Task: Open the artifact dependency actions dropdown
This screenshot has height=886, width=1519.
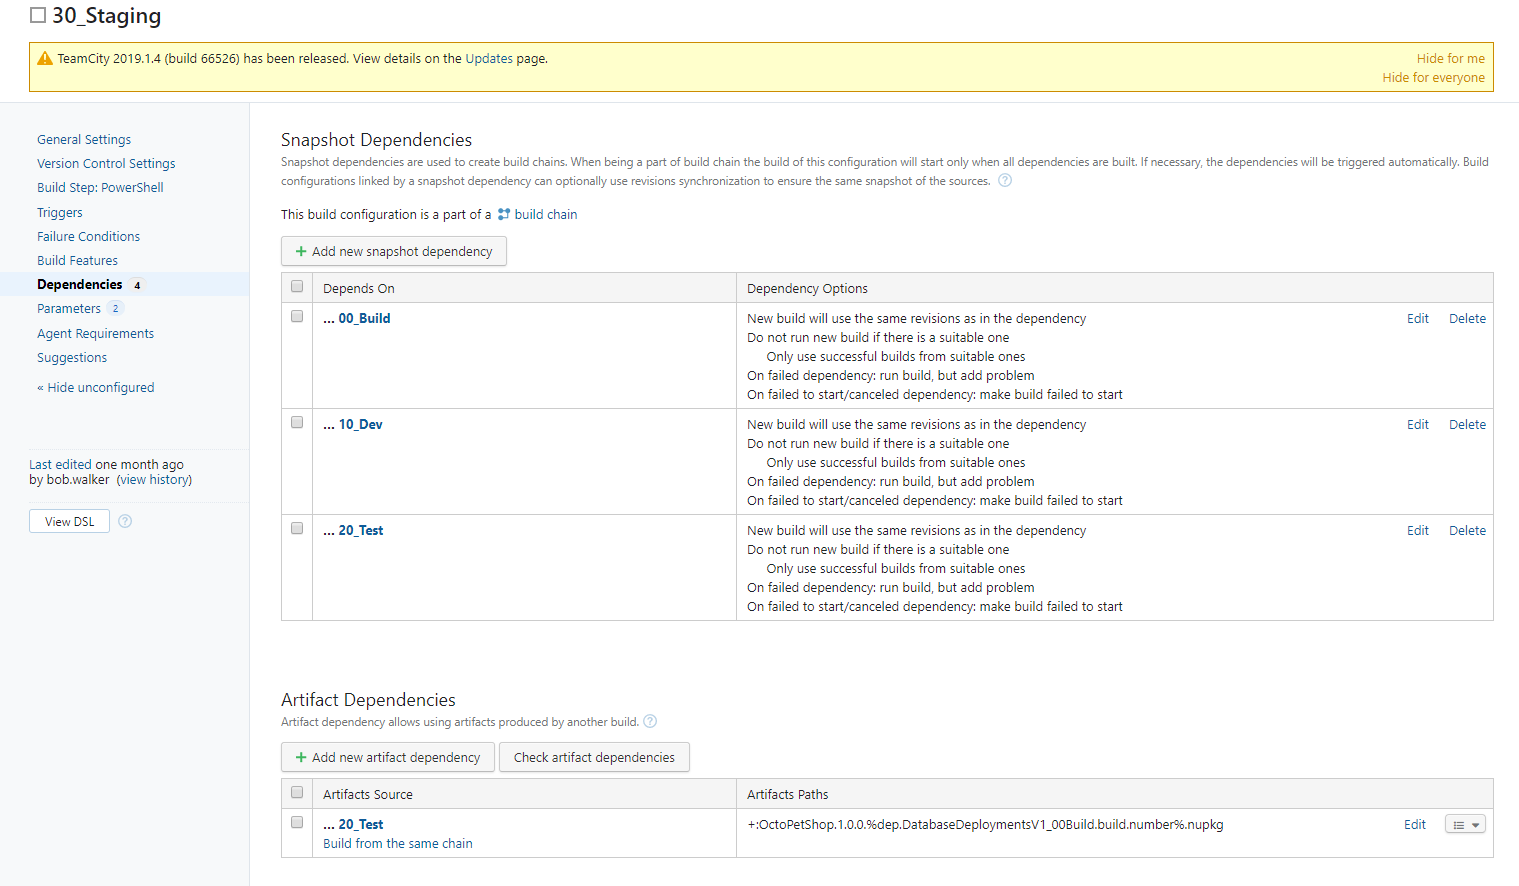Action: (1465, 825)
